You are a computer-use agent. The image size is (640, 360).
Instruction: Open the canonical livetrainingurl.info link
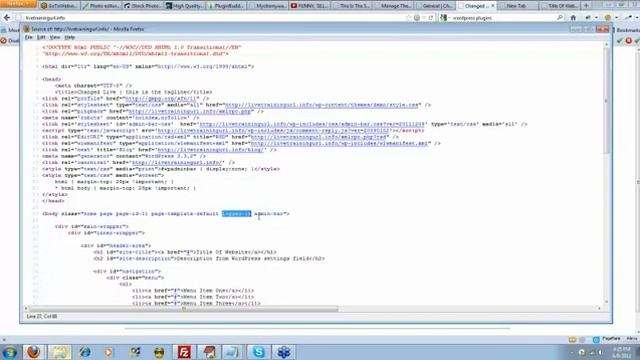177,162
